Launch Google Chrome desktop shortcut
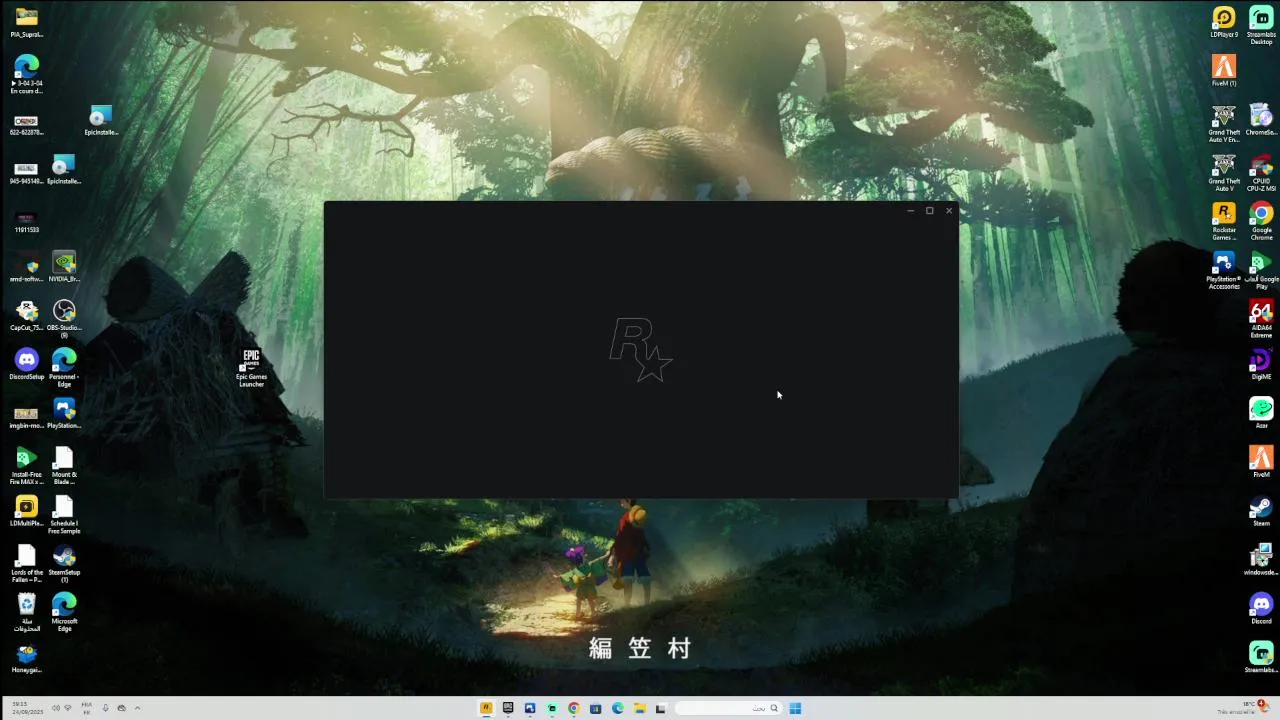The height and width of the screenshot is (720, 1280). tap(1261, 222)
